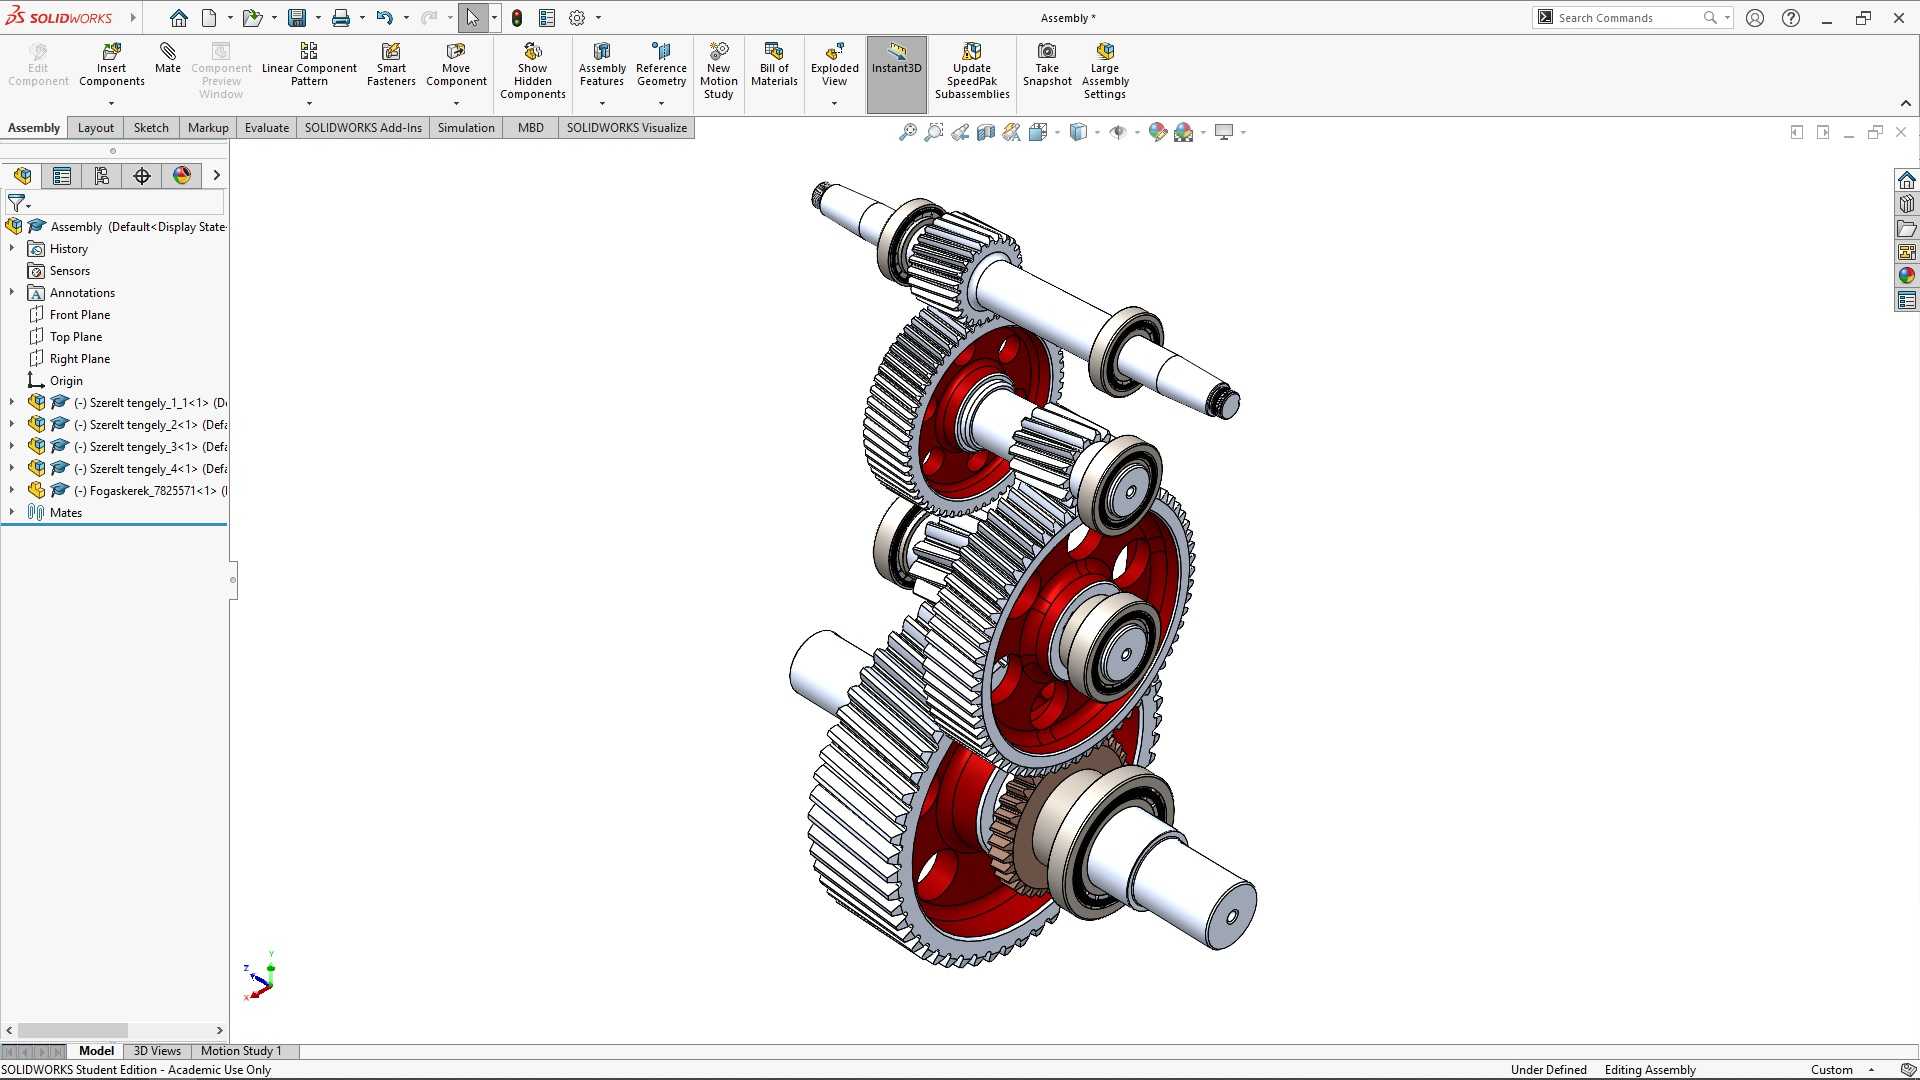The height and width of the screenshot is (1080, 1920).
Task: Switch to the Layout tab
Action: click(96, 128)
